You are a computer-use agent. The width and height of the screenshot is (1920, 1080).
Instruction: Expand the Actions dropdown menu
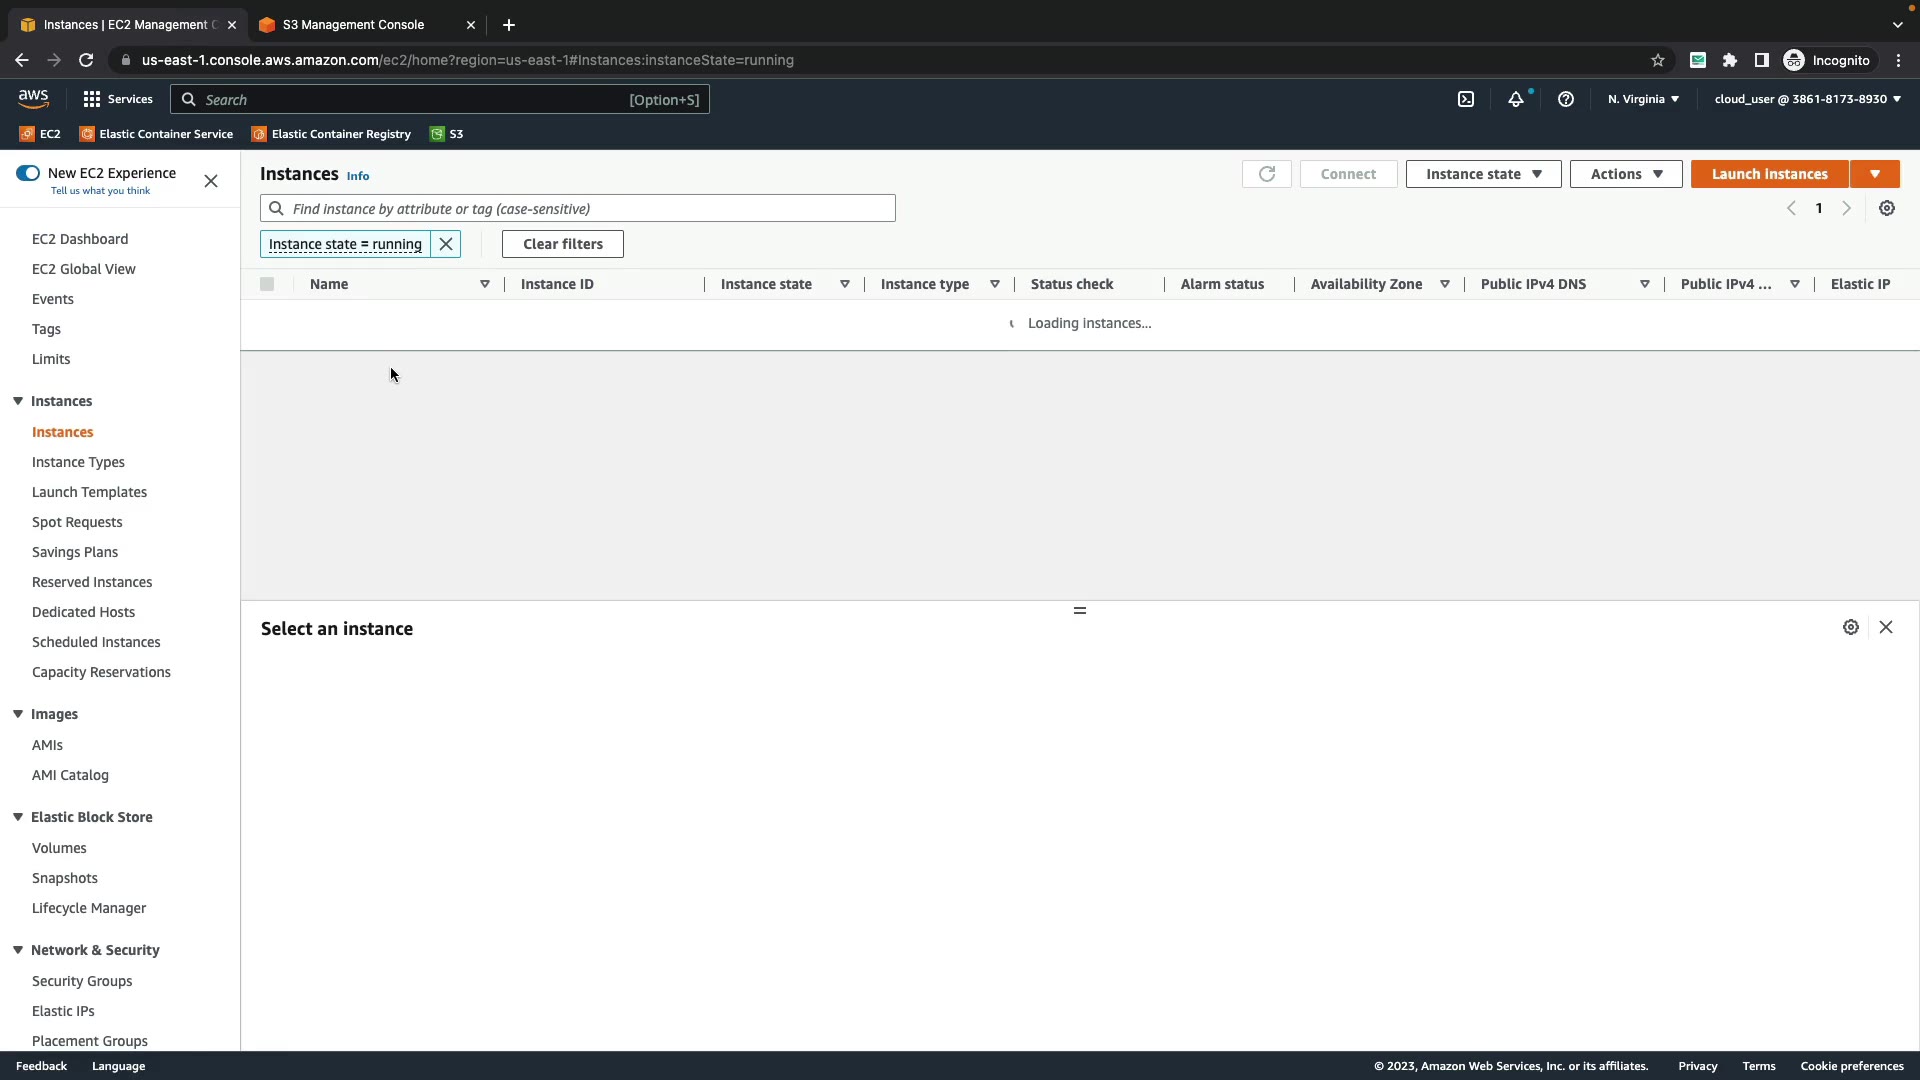[1626, 174]
